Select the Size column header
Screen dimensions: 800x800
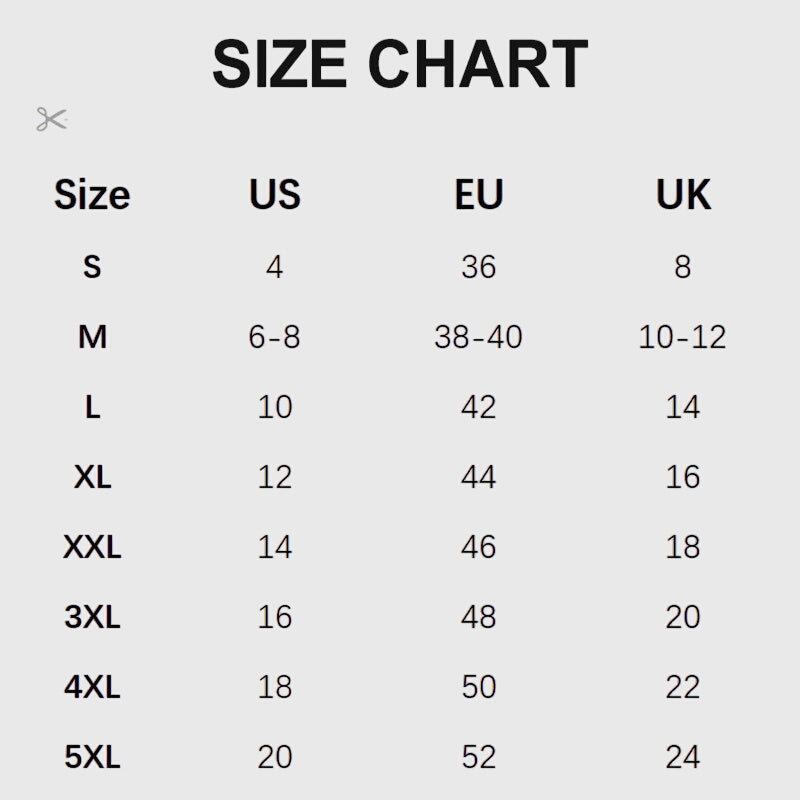92,195
